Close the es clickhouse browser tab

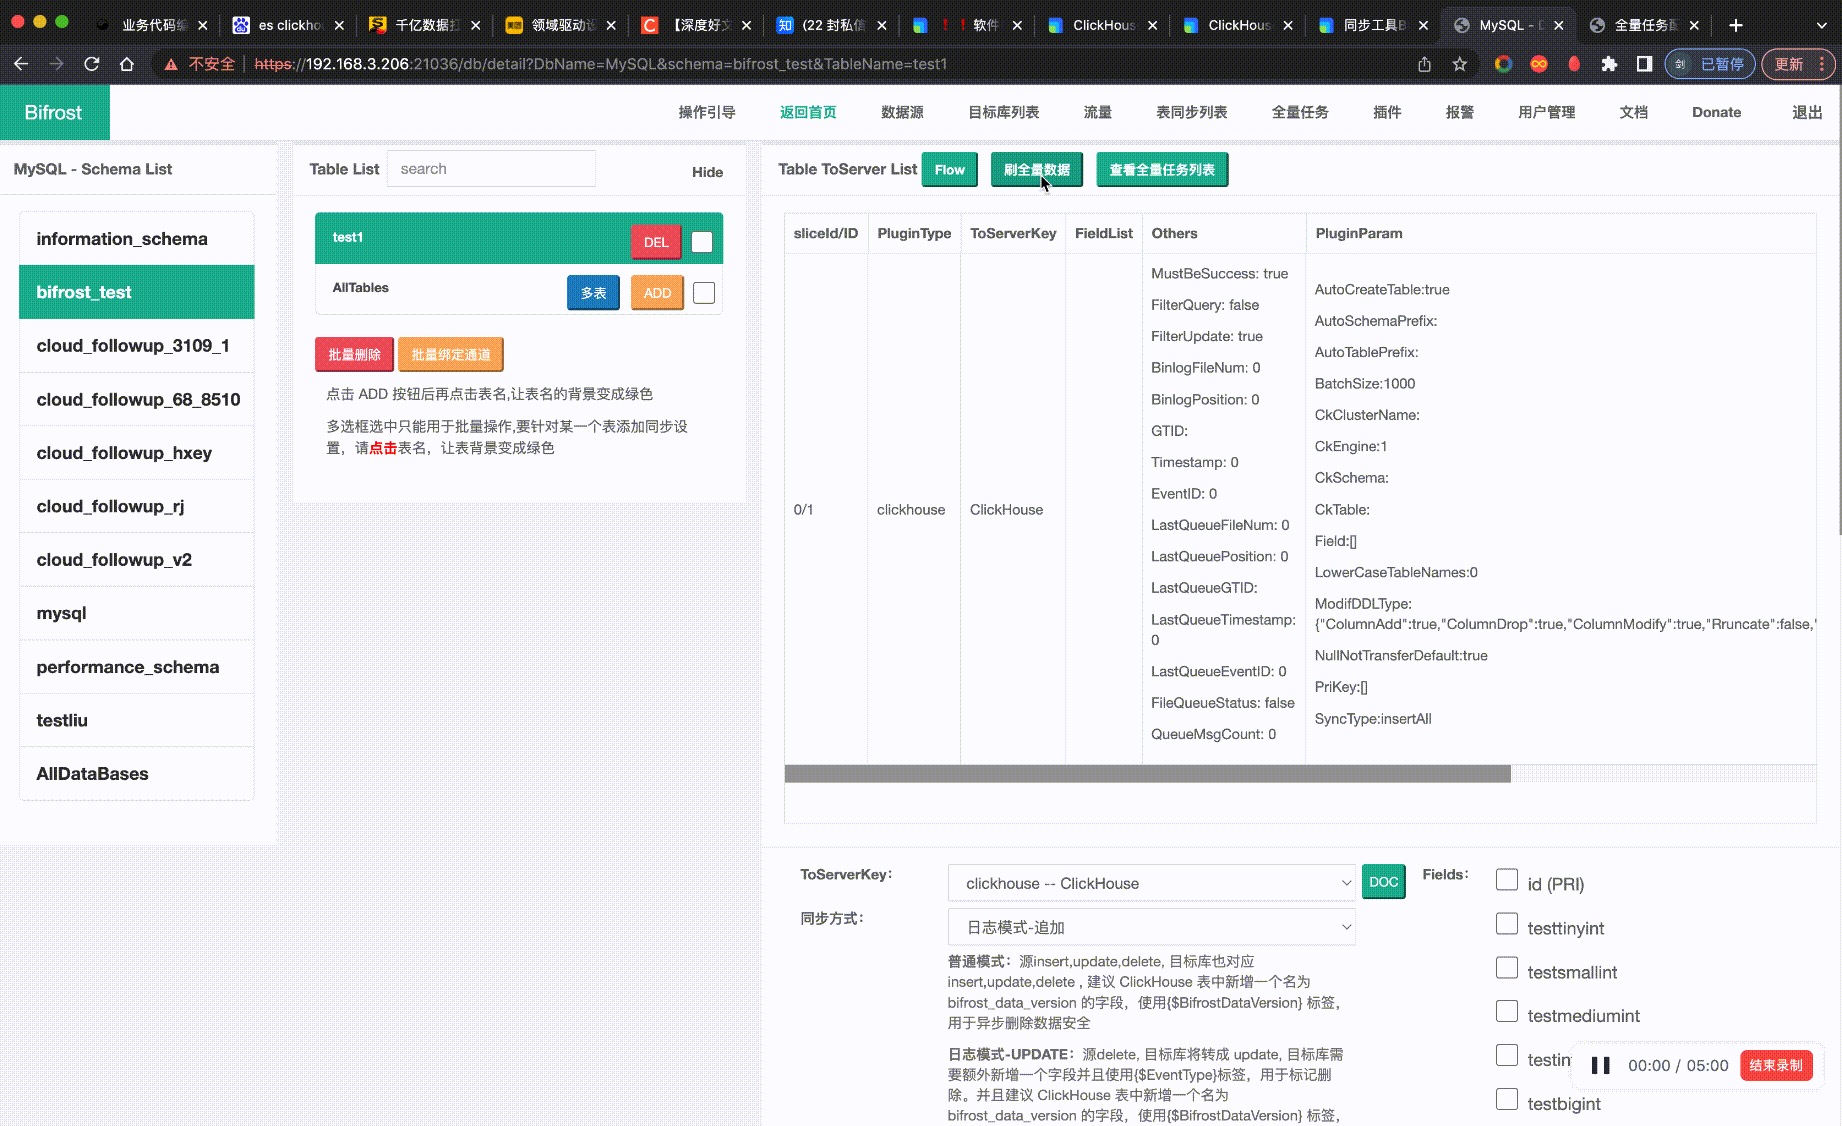pyautogui.click(x=339, y=25)
